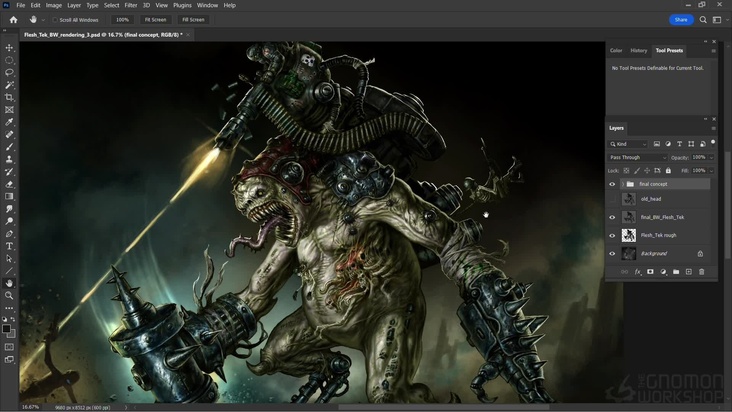This screenshot has width=732, height=412.
Task: Filter for pixel layers
Action: coord(656,144)
